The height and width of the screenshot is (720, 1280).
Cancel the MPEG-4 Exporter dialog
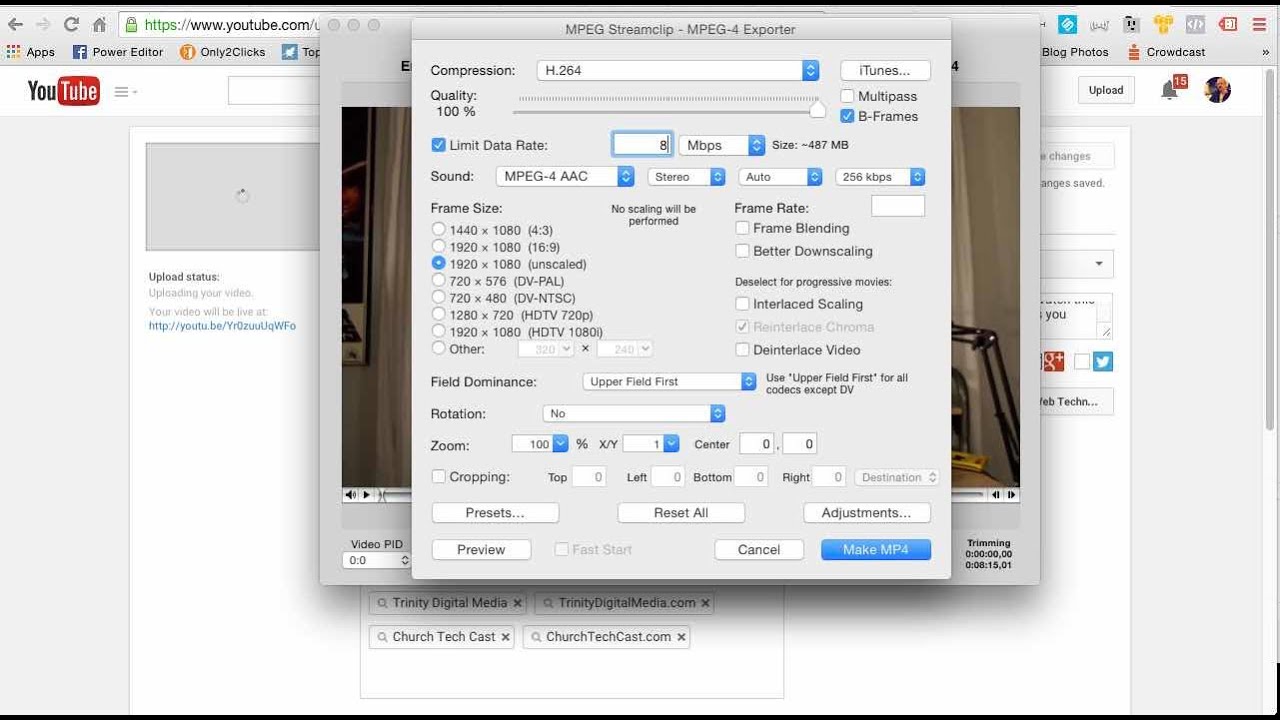pos(759,550)
